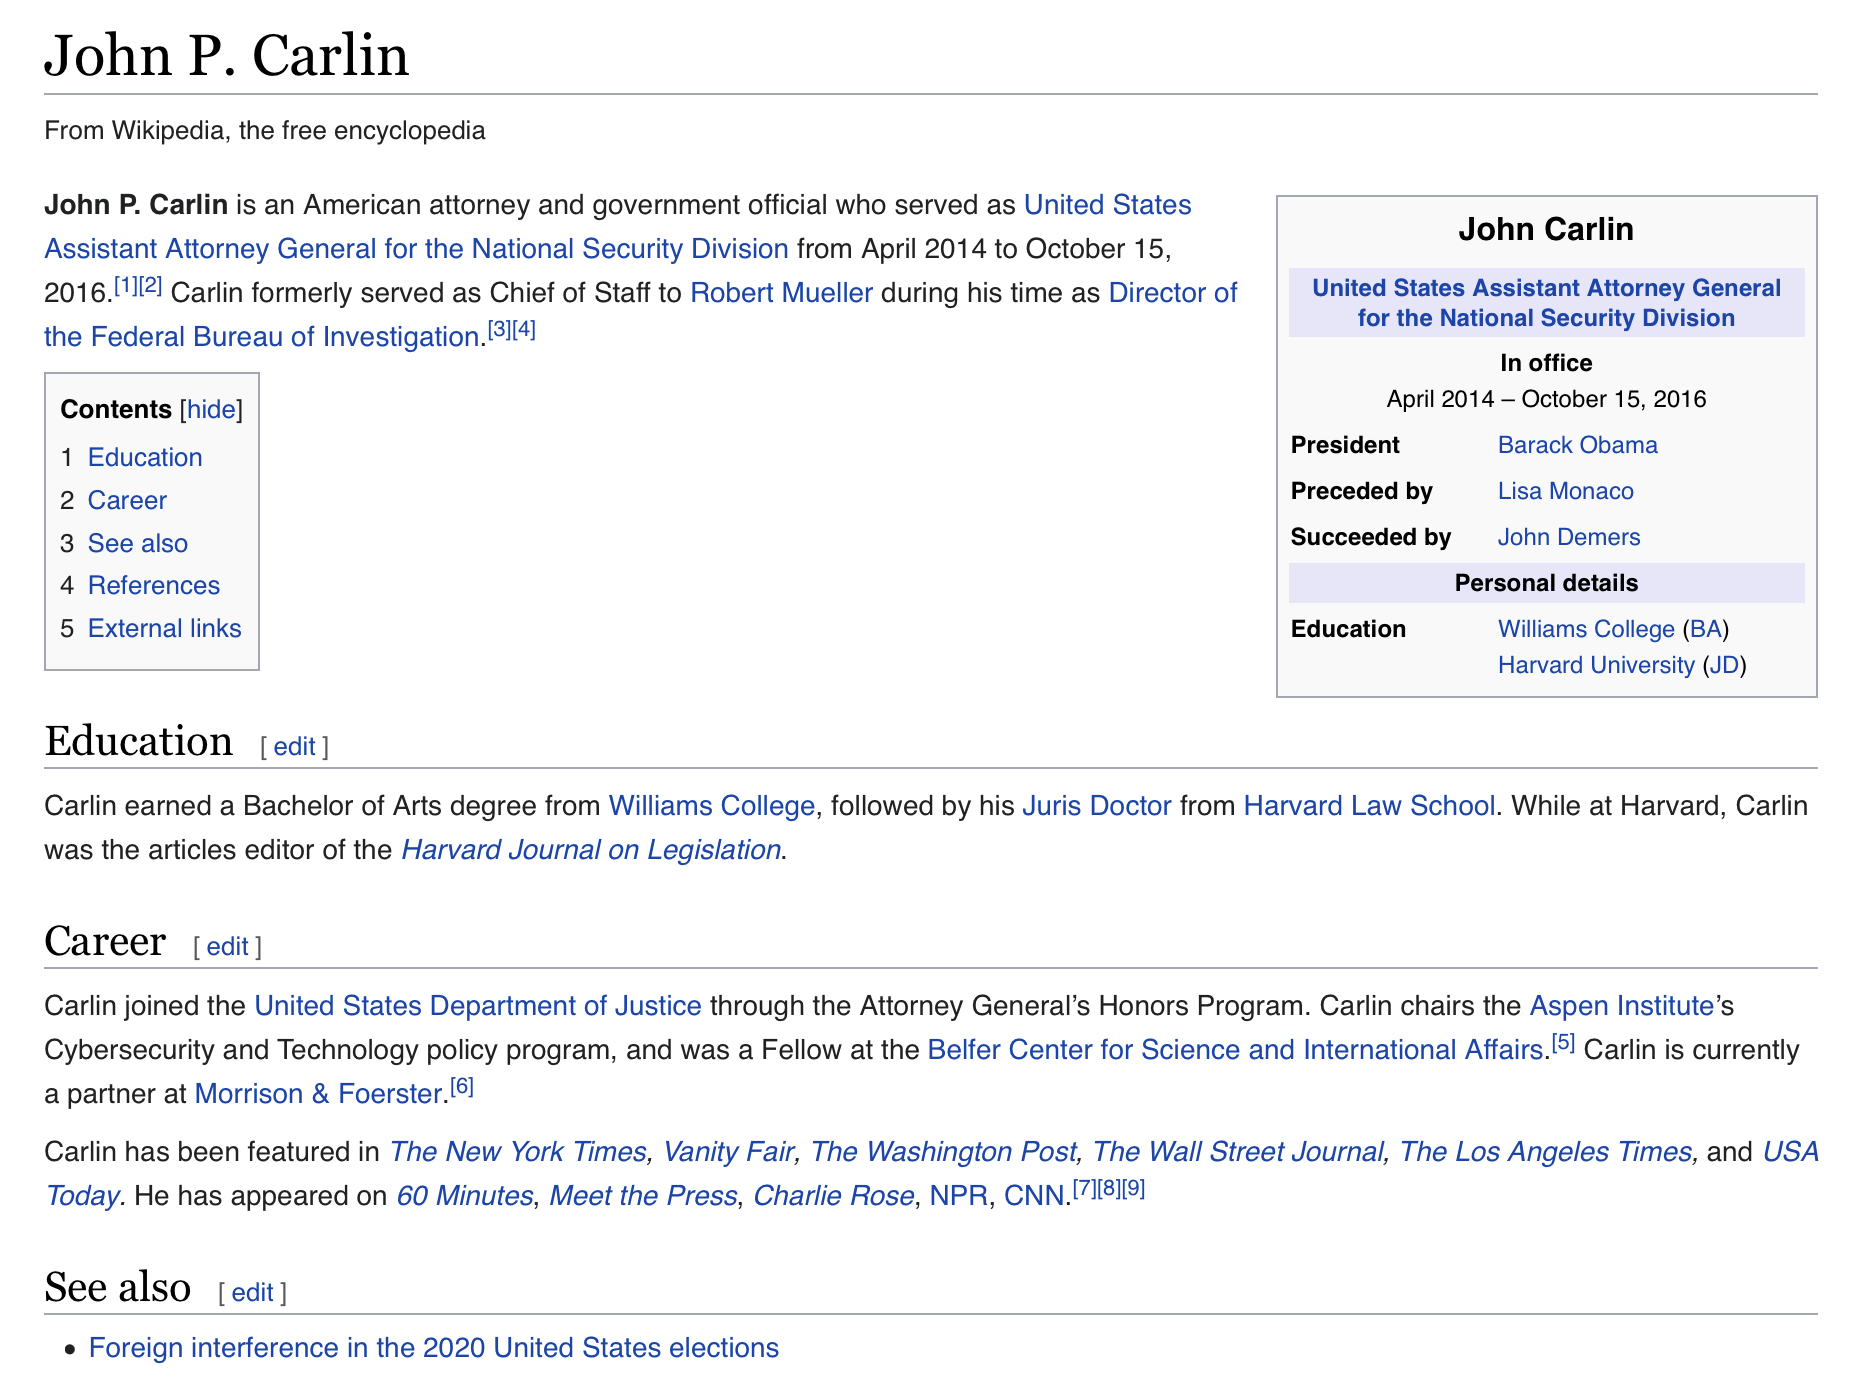Open BA degree link in infobox
The image size is (1866, 1399).
[x=1705, y=629]
